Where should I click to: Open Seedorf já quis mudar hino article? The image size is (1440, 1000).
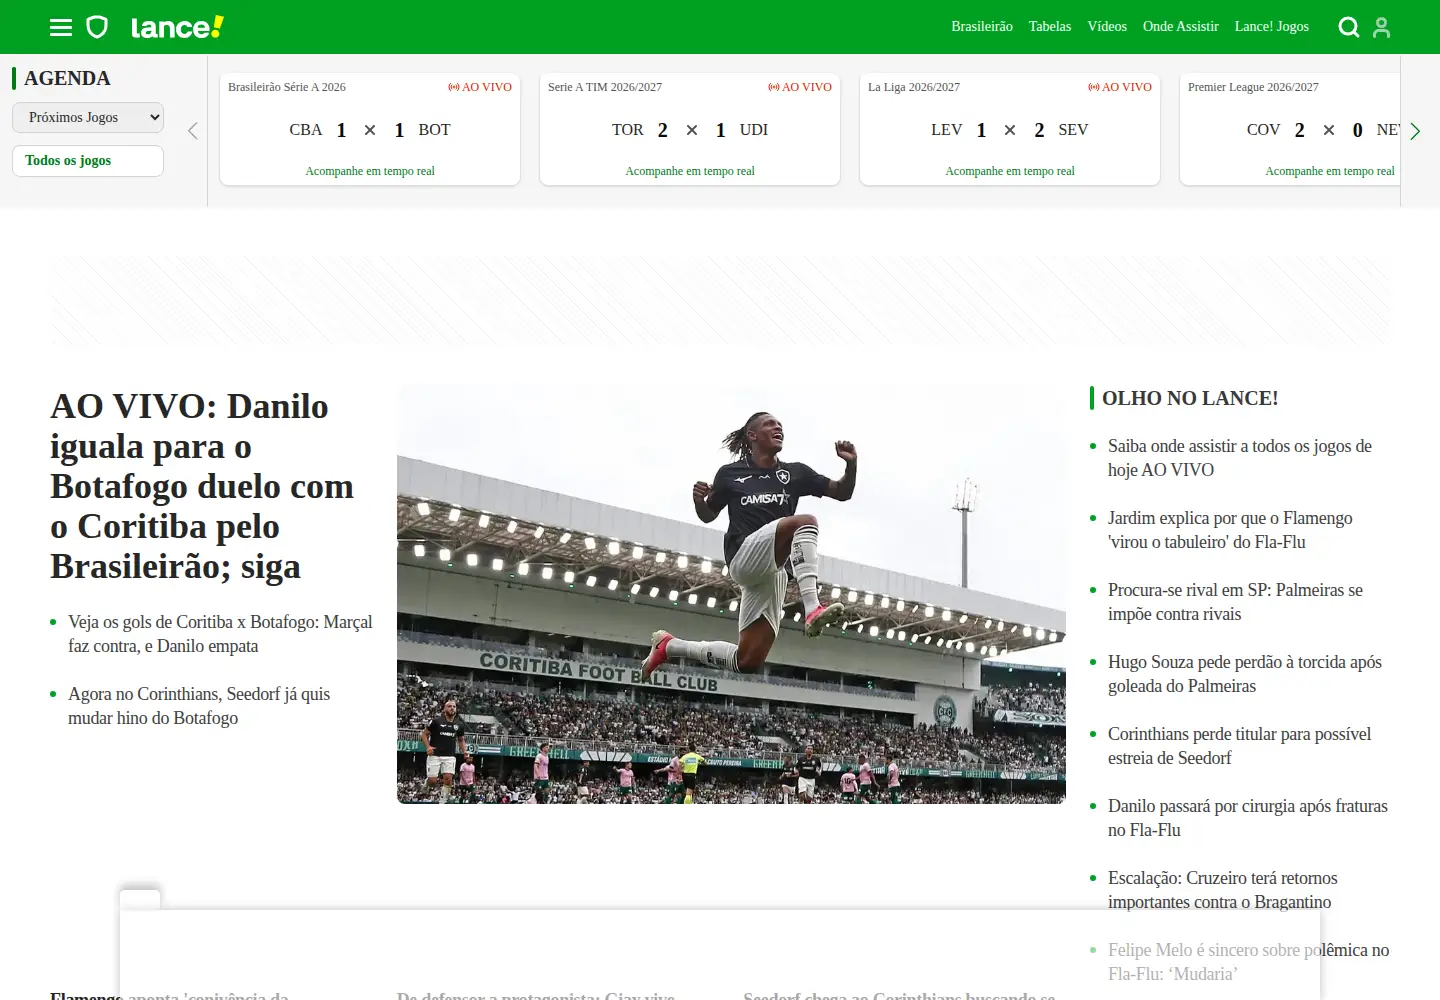pos(199,706)
